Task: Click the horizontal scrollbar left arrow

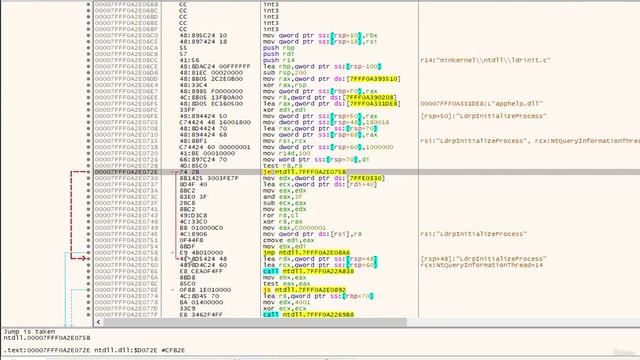Action: point(98,322)
